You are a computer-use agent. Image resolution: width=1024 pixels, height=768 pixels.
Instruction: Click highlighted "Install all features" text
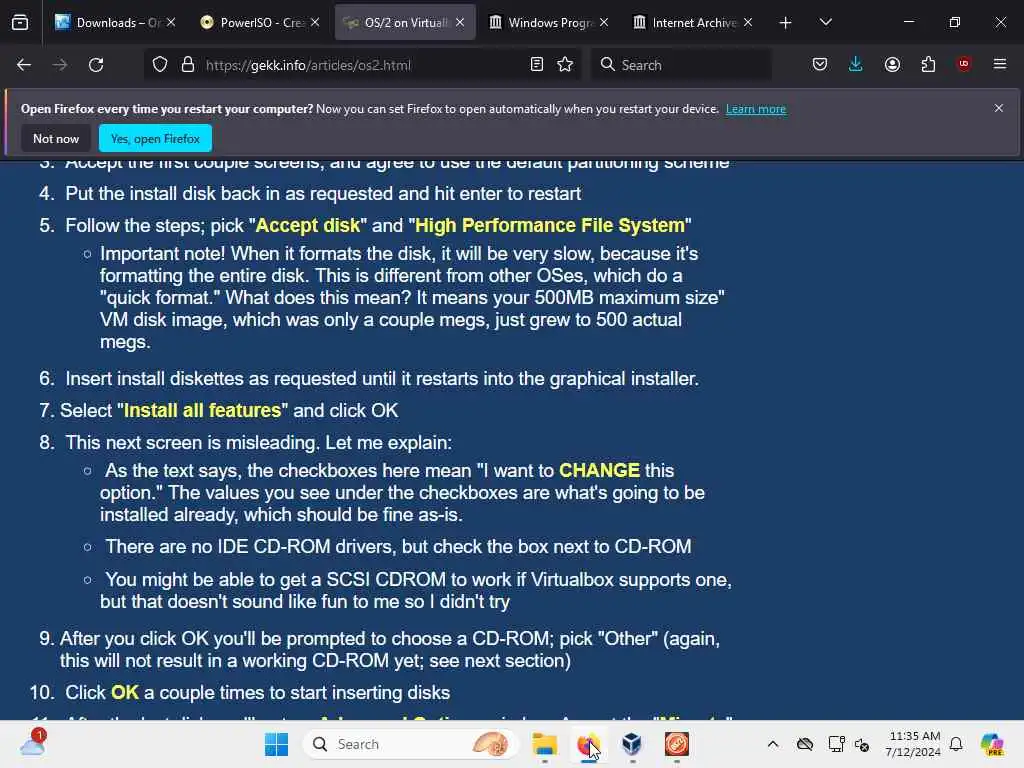point(202,411)
